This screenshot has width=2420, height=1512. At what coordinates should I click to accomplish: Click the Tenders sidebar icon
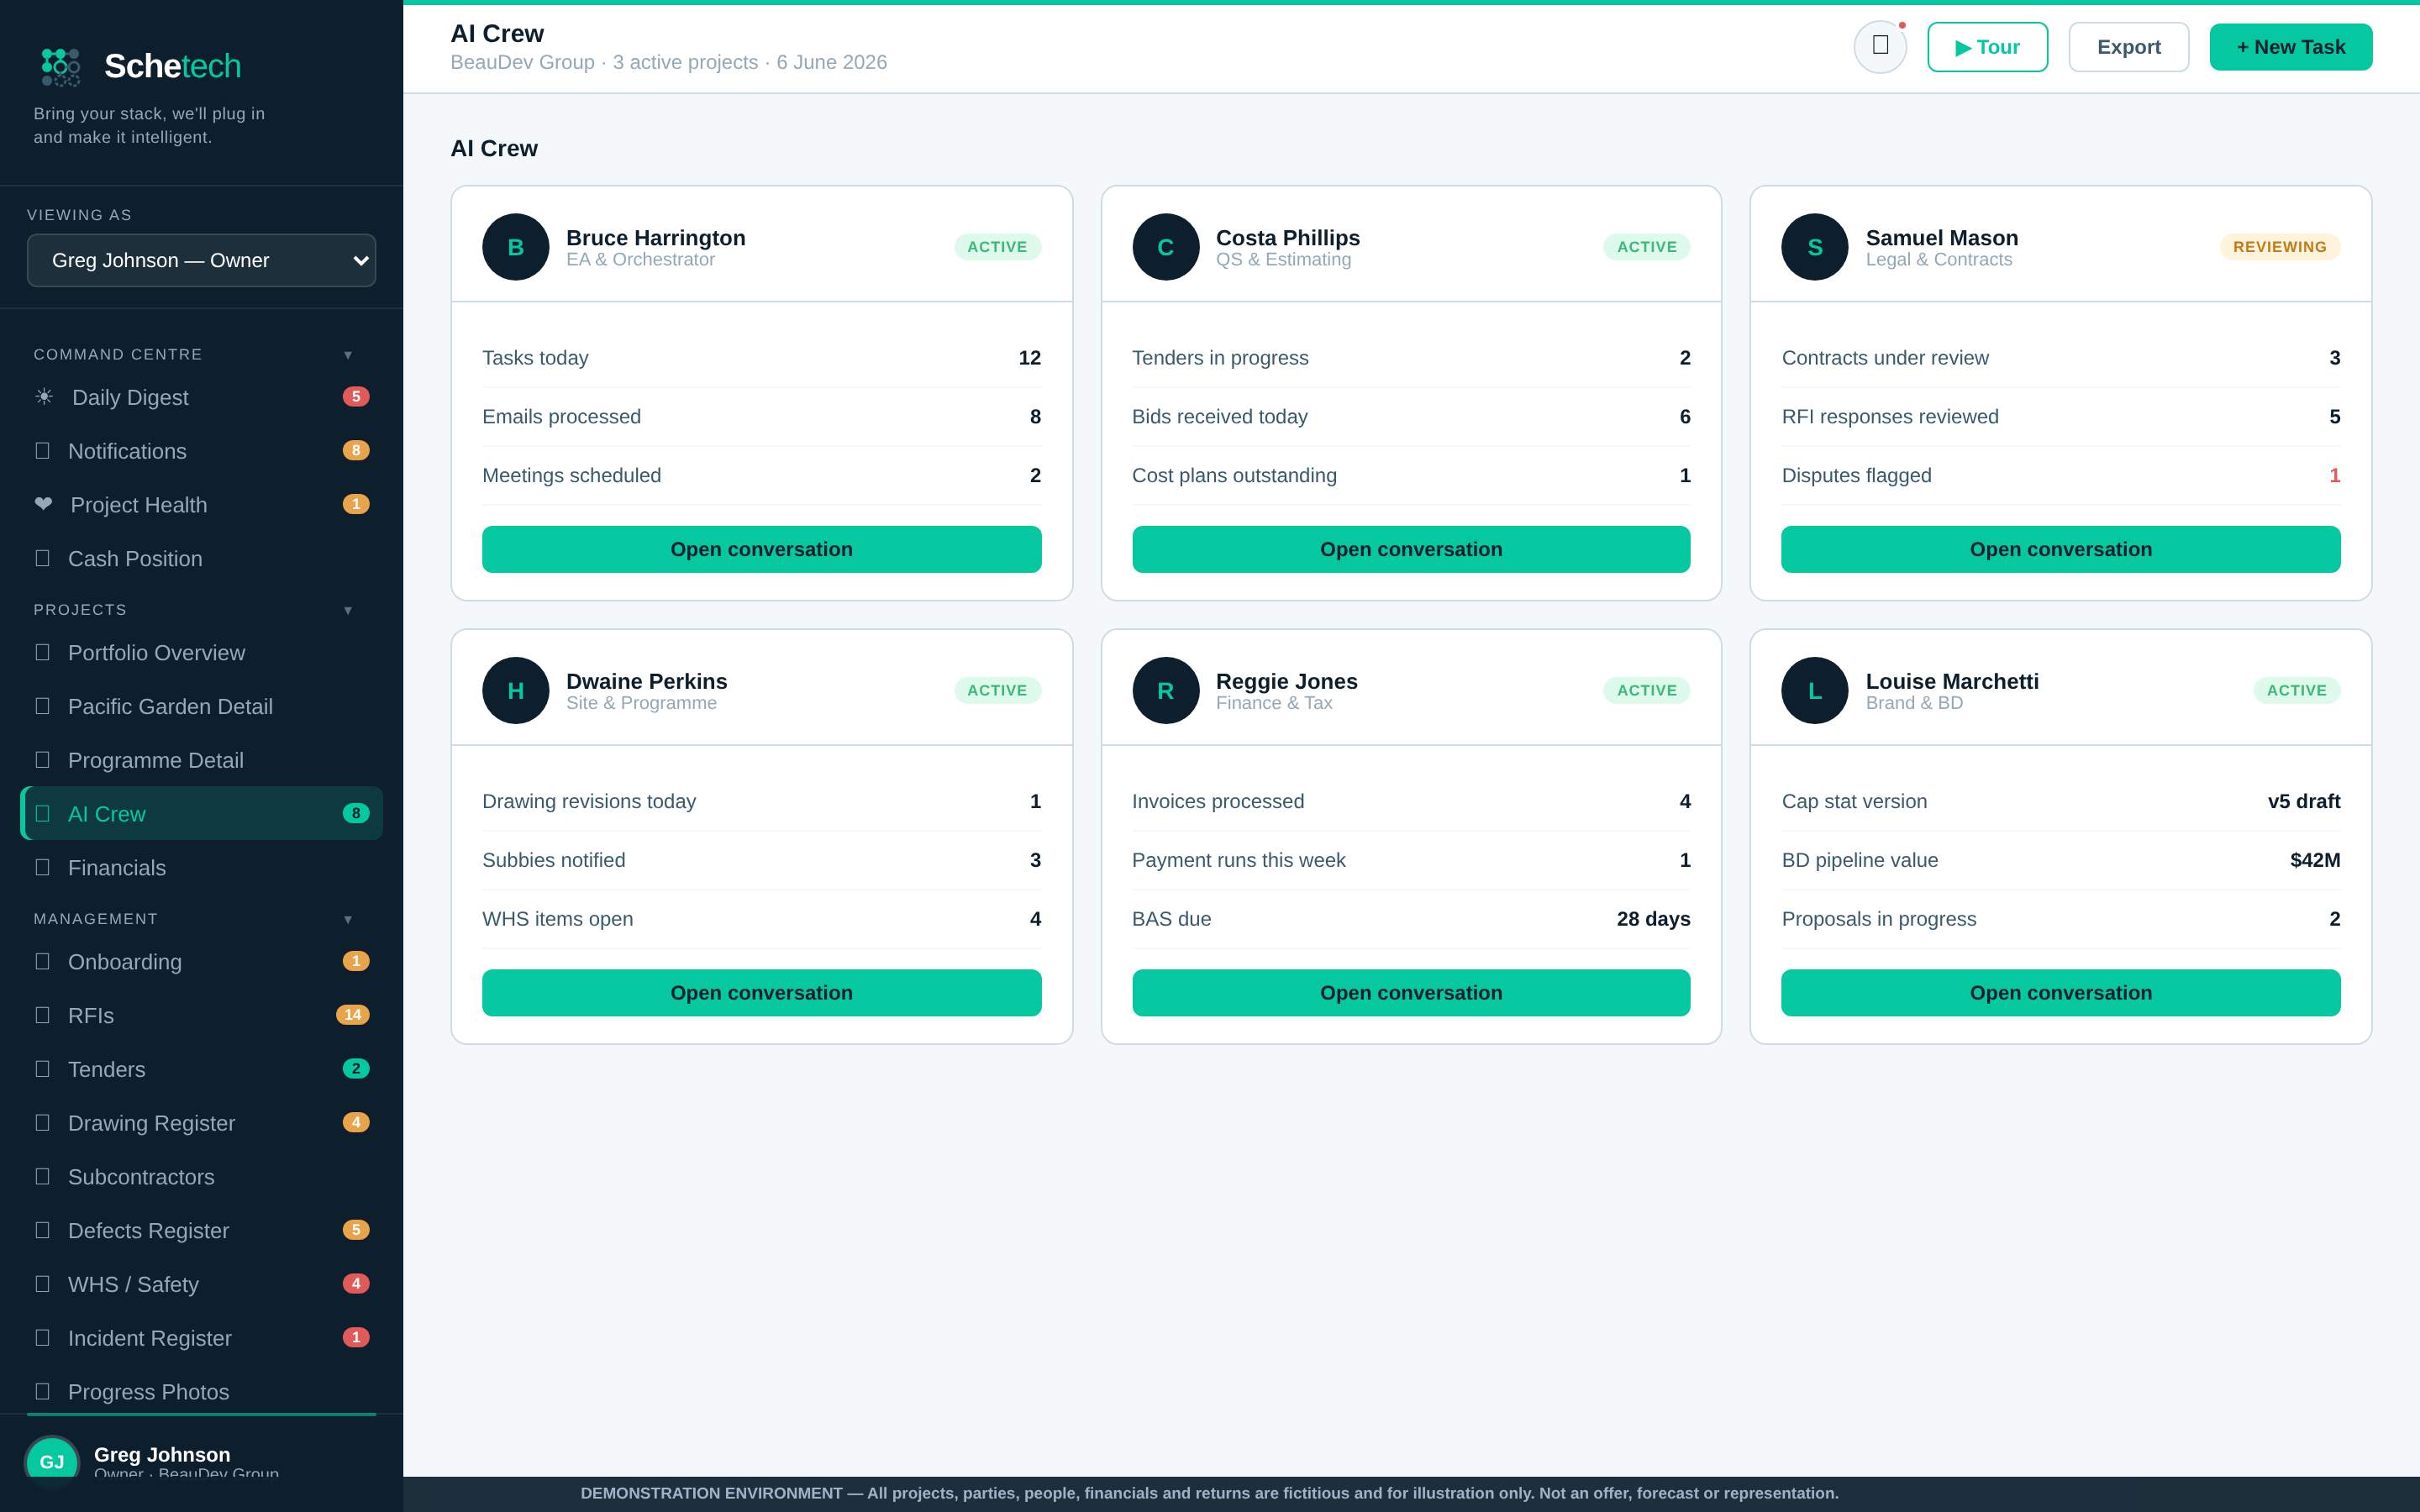[x=42, y=1069]
